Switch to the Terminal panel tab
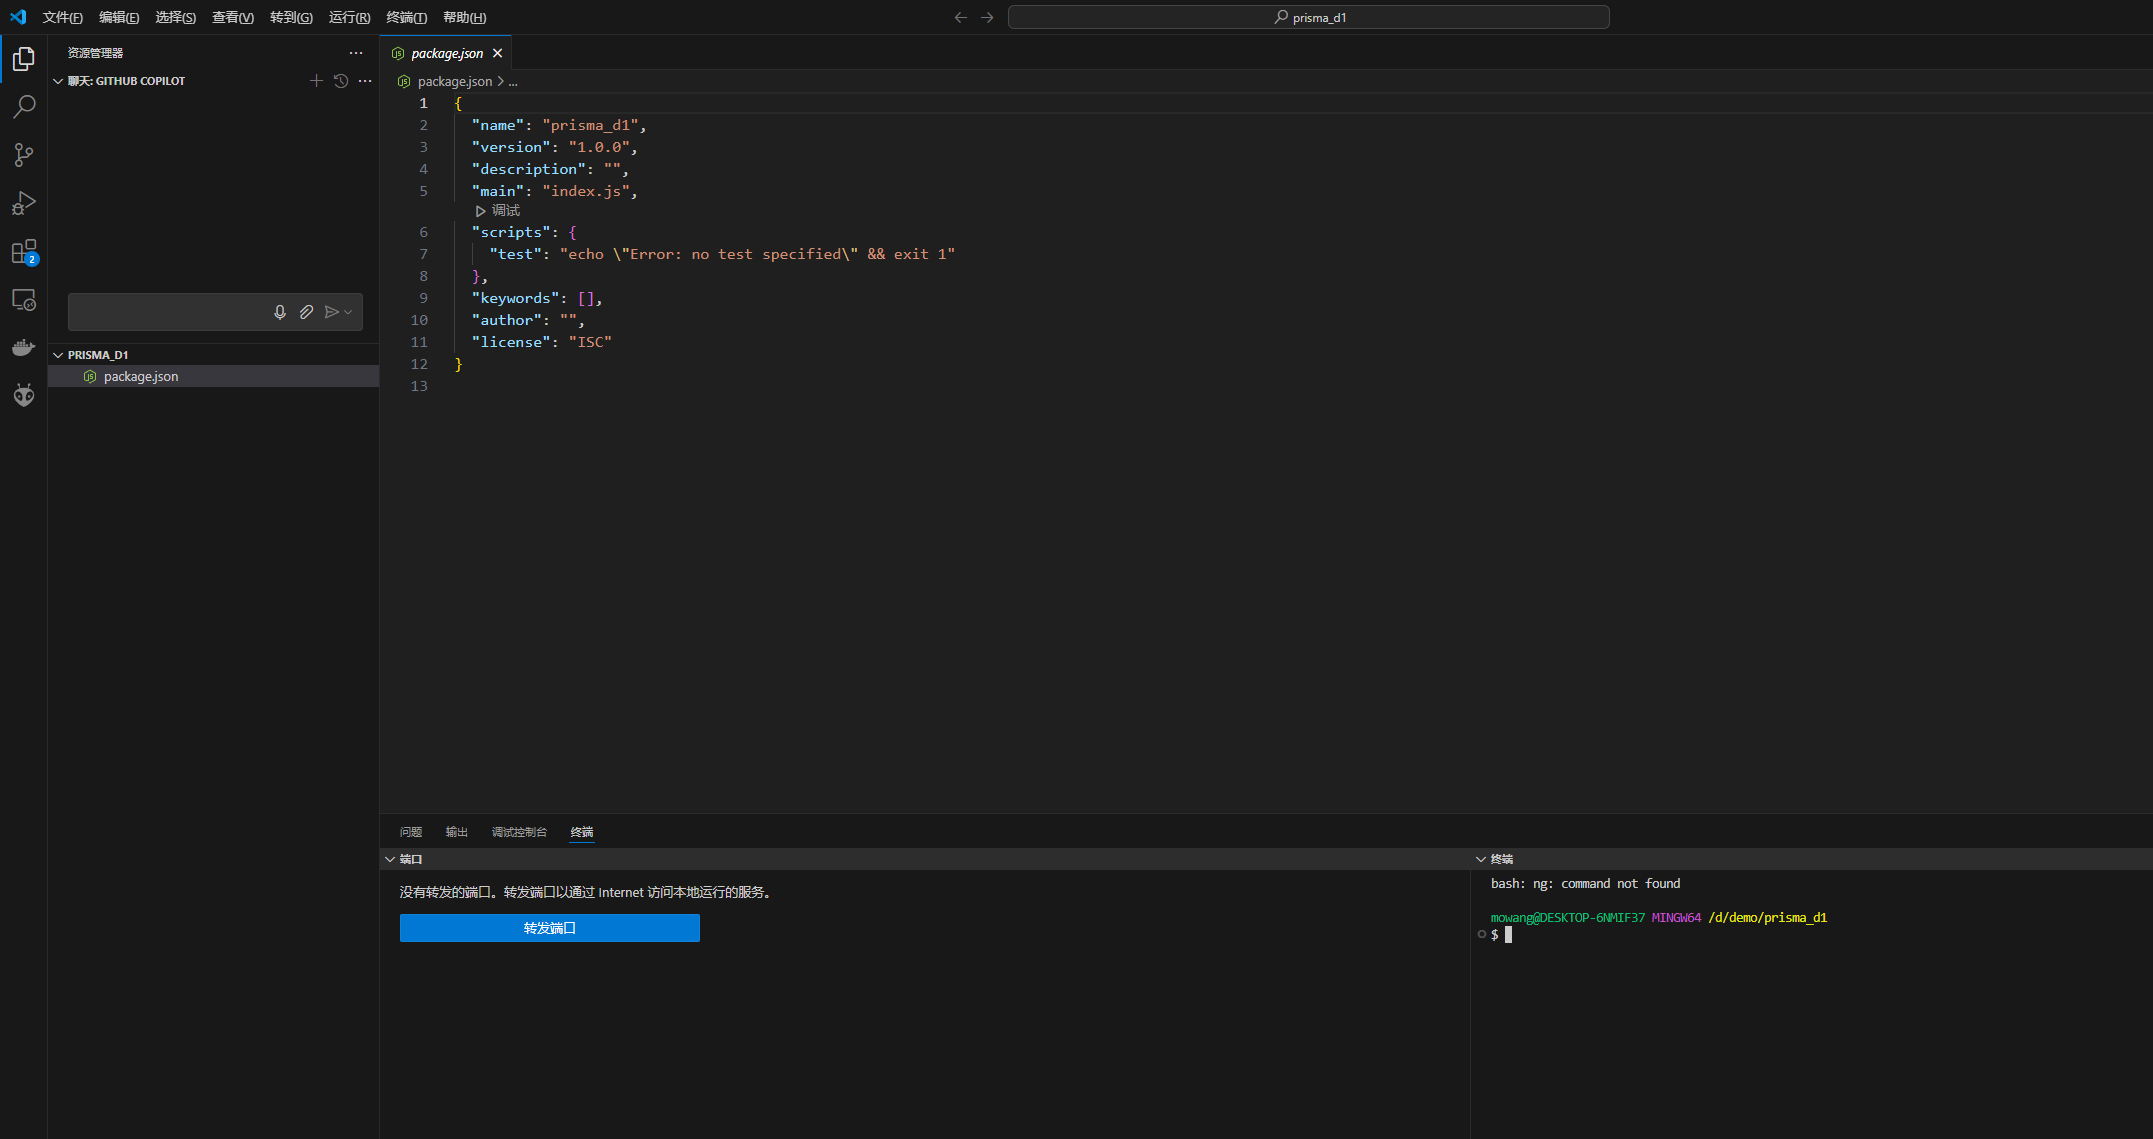Viewport: 2153px width, 1139px height. [x=582, y=832]
